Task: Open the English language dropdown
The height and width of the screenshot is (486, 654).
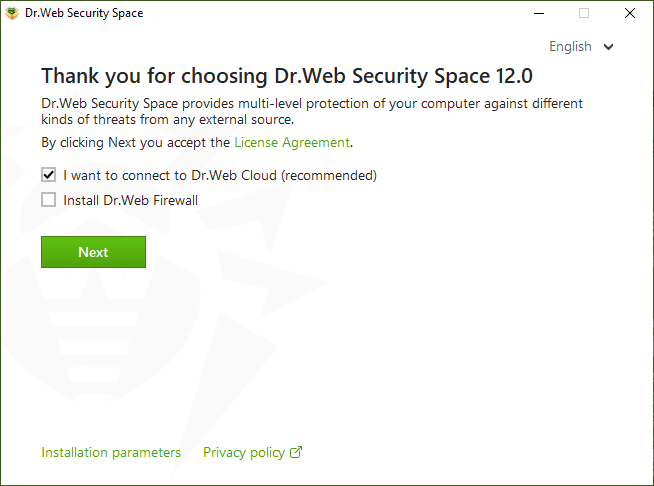Action: (x=581, y=46)
